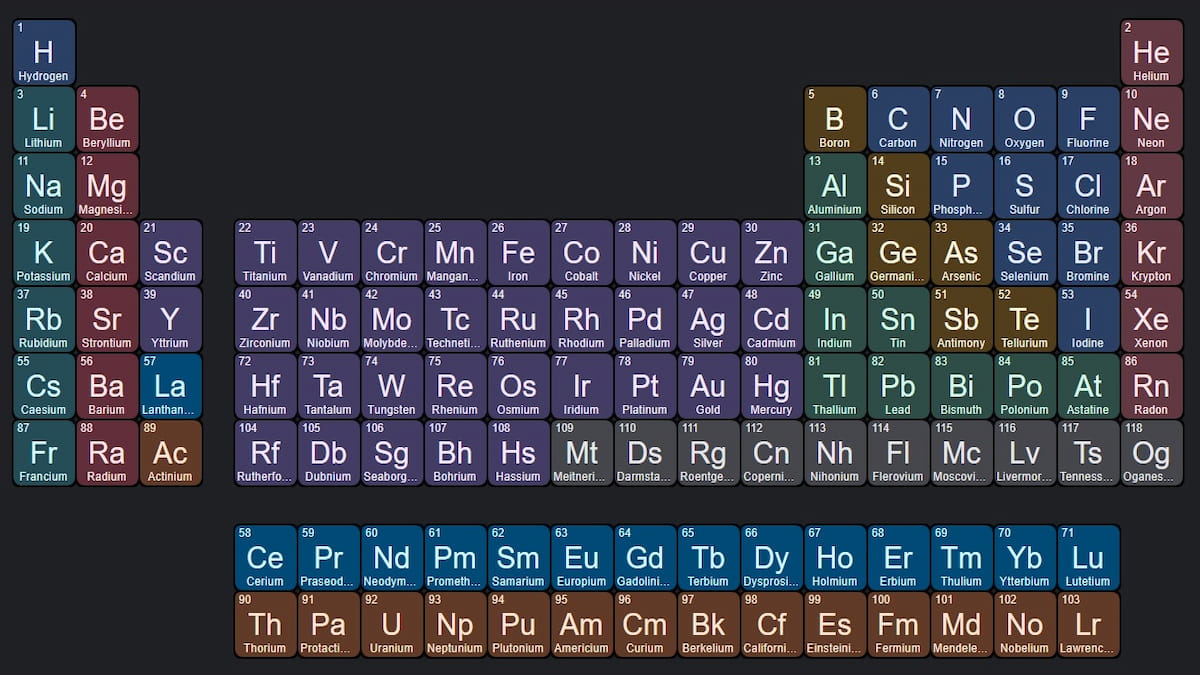1200x675 pixels.
Task: Select Oganesson, element 118
Action: [x=1152, y=454]
